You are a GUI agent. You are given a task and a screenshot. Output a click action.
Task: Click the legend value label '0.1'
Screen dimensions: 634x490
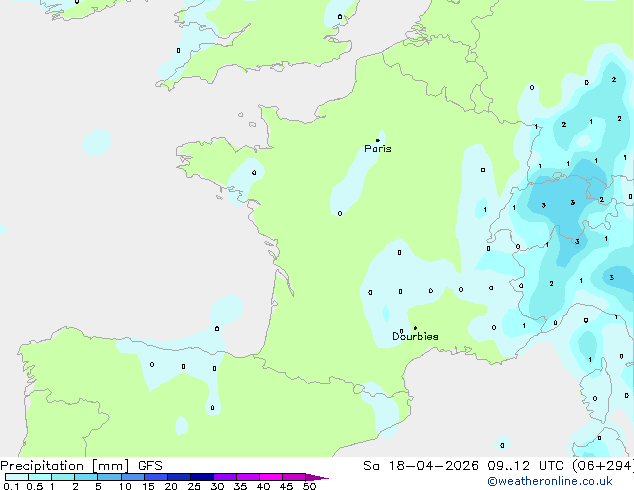click(11, 486)
